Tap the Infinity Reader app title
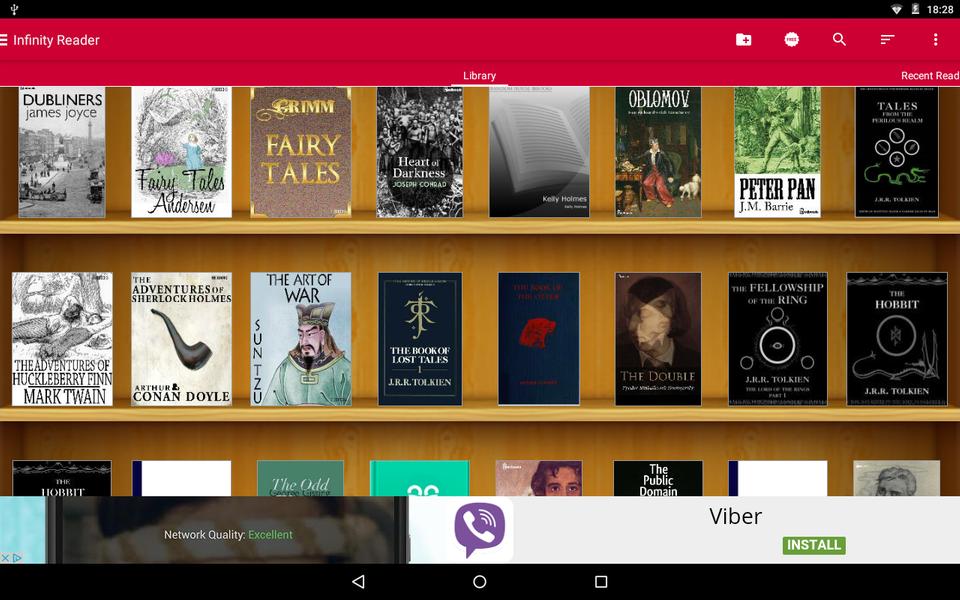The height and width of the screenshot is (600, 960). [x=56, y=40]
